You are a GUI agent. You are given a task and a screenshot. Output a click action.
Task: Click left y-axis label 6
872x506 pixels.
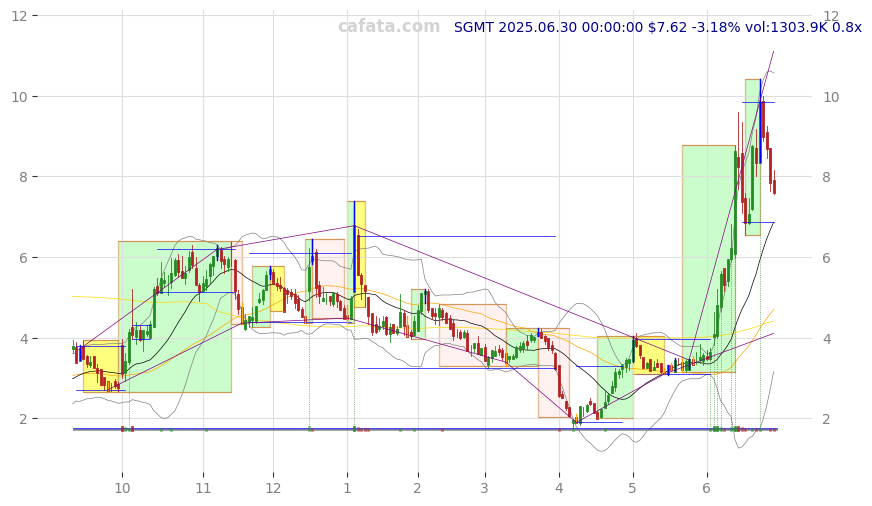[24, 257]
